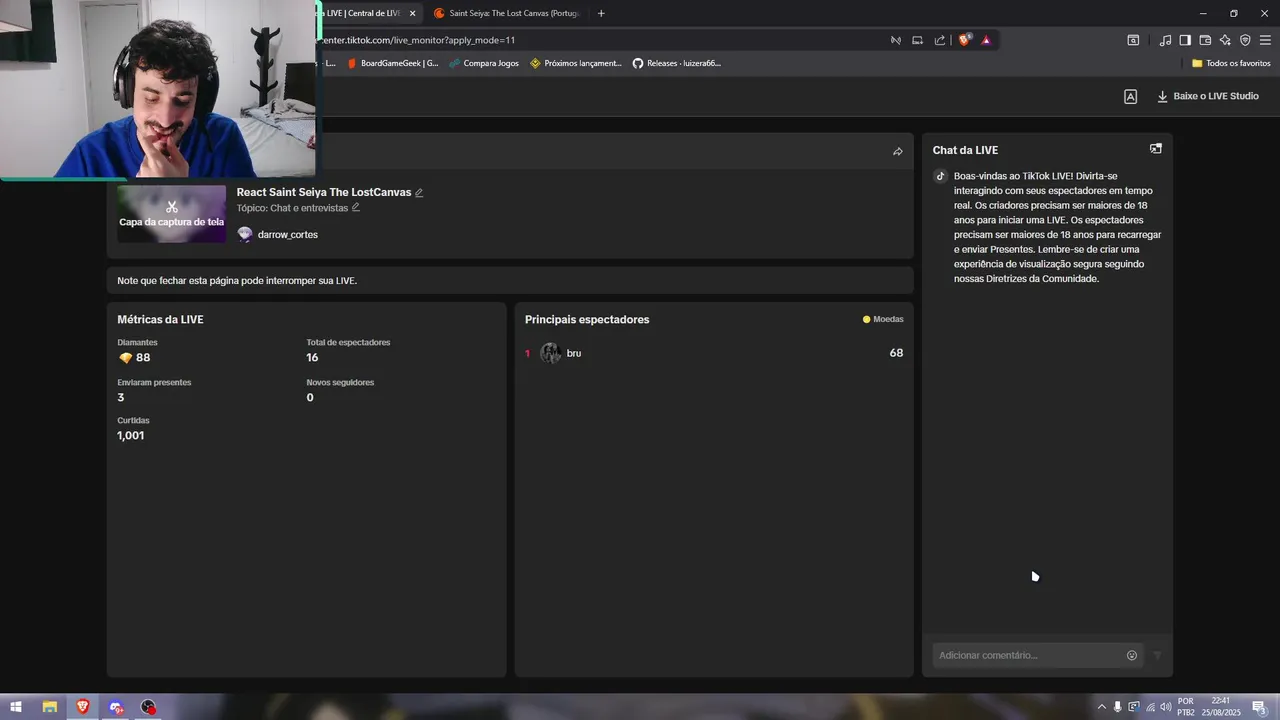Switch to the 'Saint Seiya: The Lost Canvas' tab
The height and width of the screenshot is (720, 1280).
[x=507, y=13]
